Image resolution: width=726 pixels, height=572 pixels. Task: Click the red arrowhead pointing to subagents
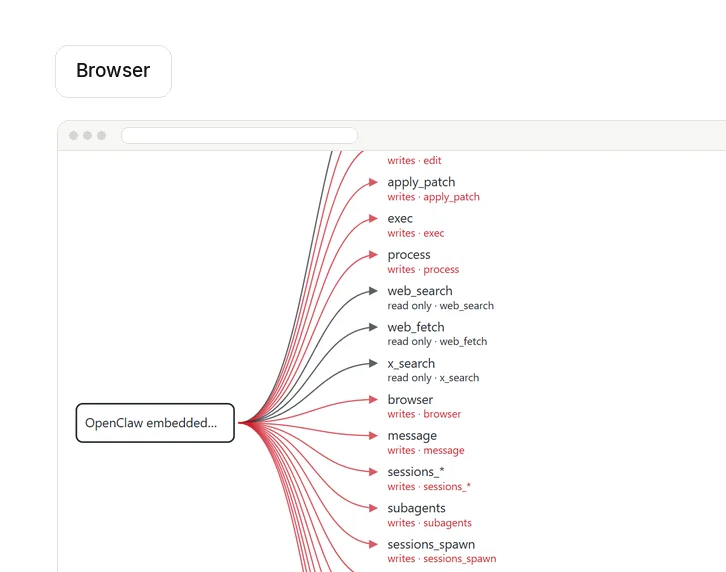pos(373,508)
